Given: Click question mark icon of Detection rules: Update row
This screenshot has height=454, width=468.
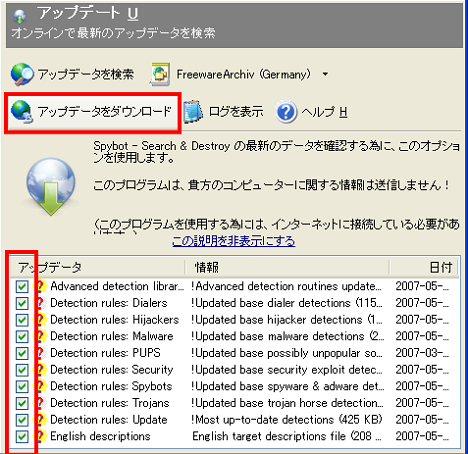Looking at the screenshot, I should click(x=40, y=420).
